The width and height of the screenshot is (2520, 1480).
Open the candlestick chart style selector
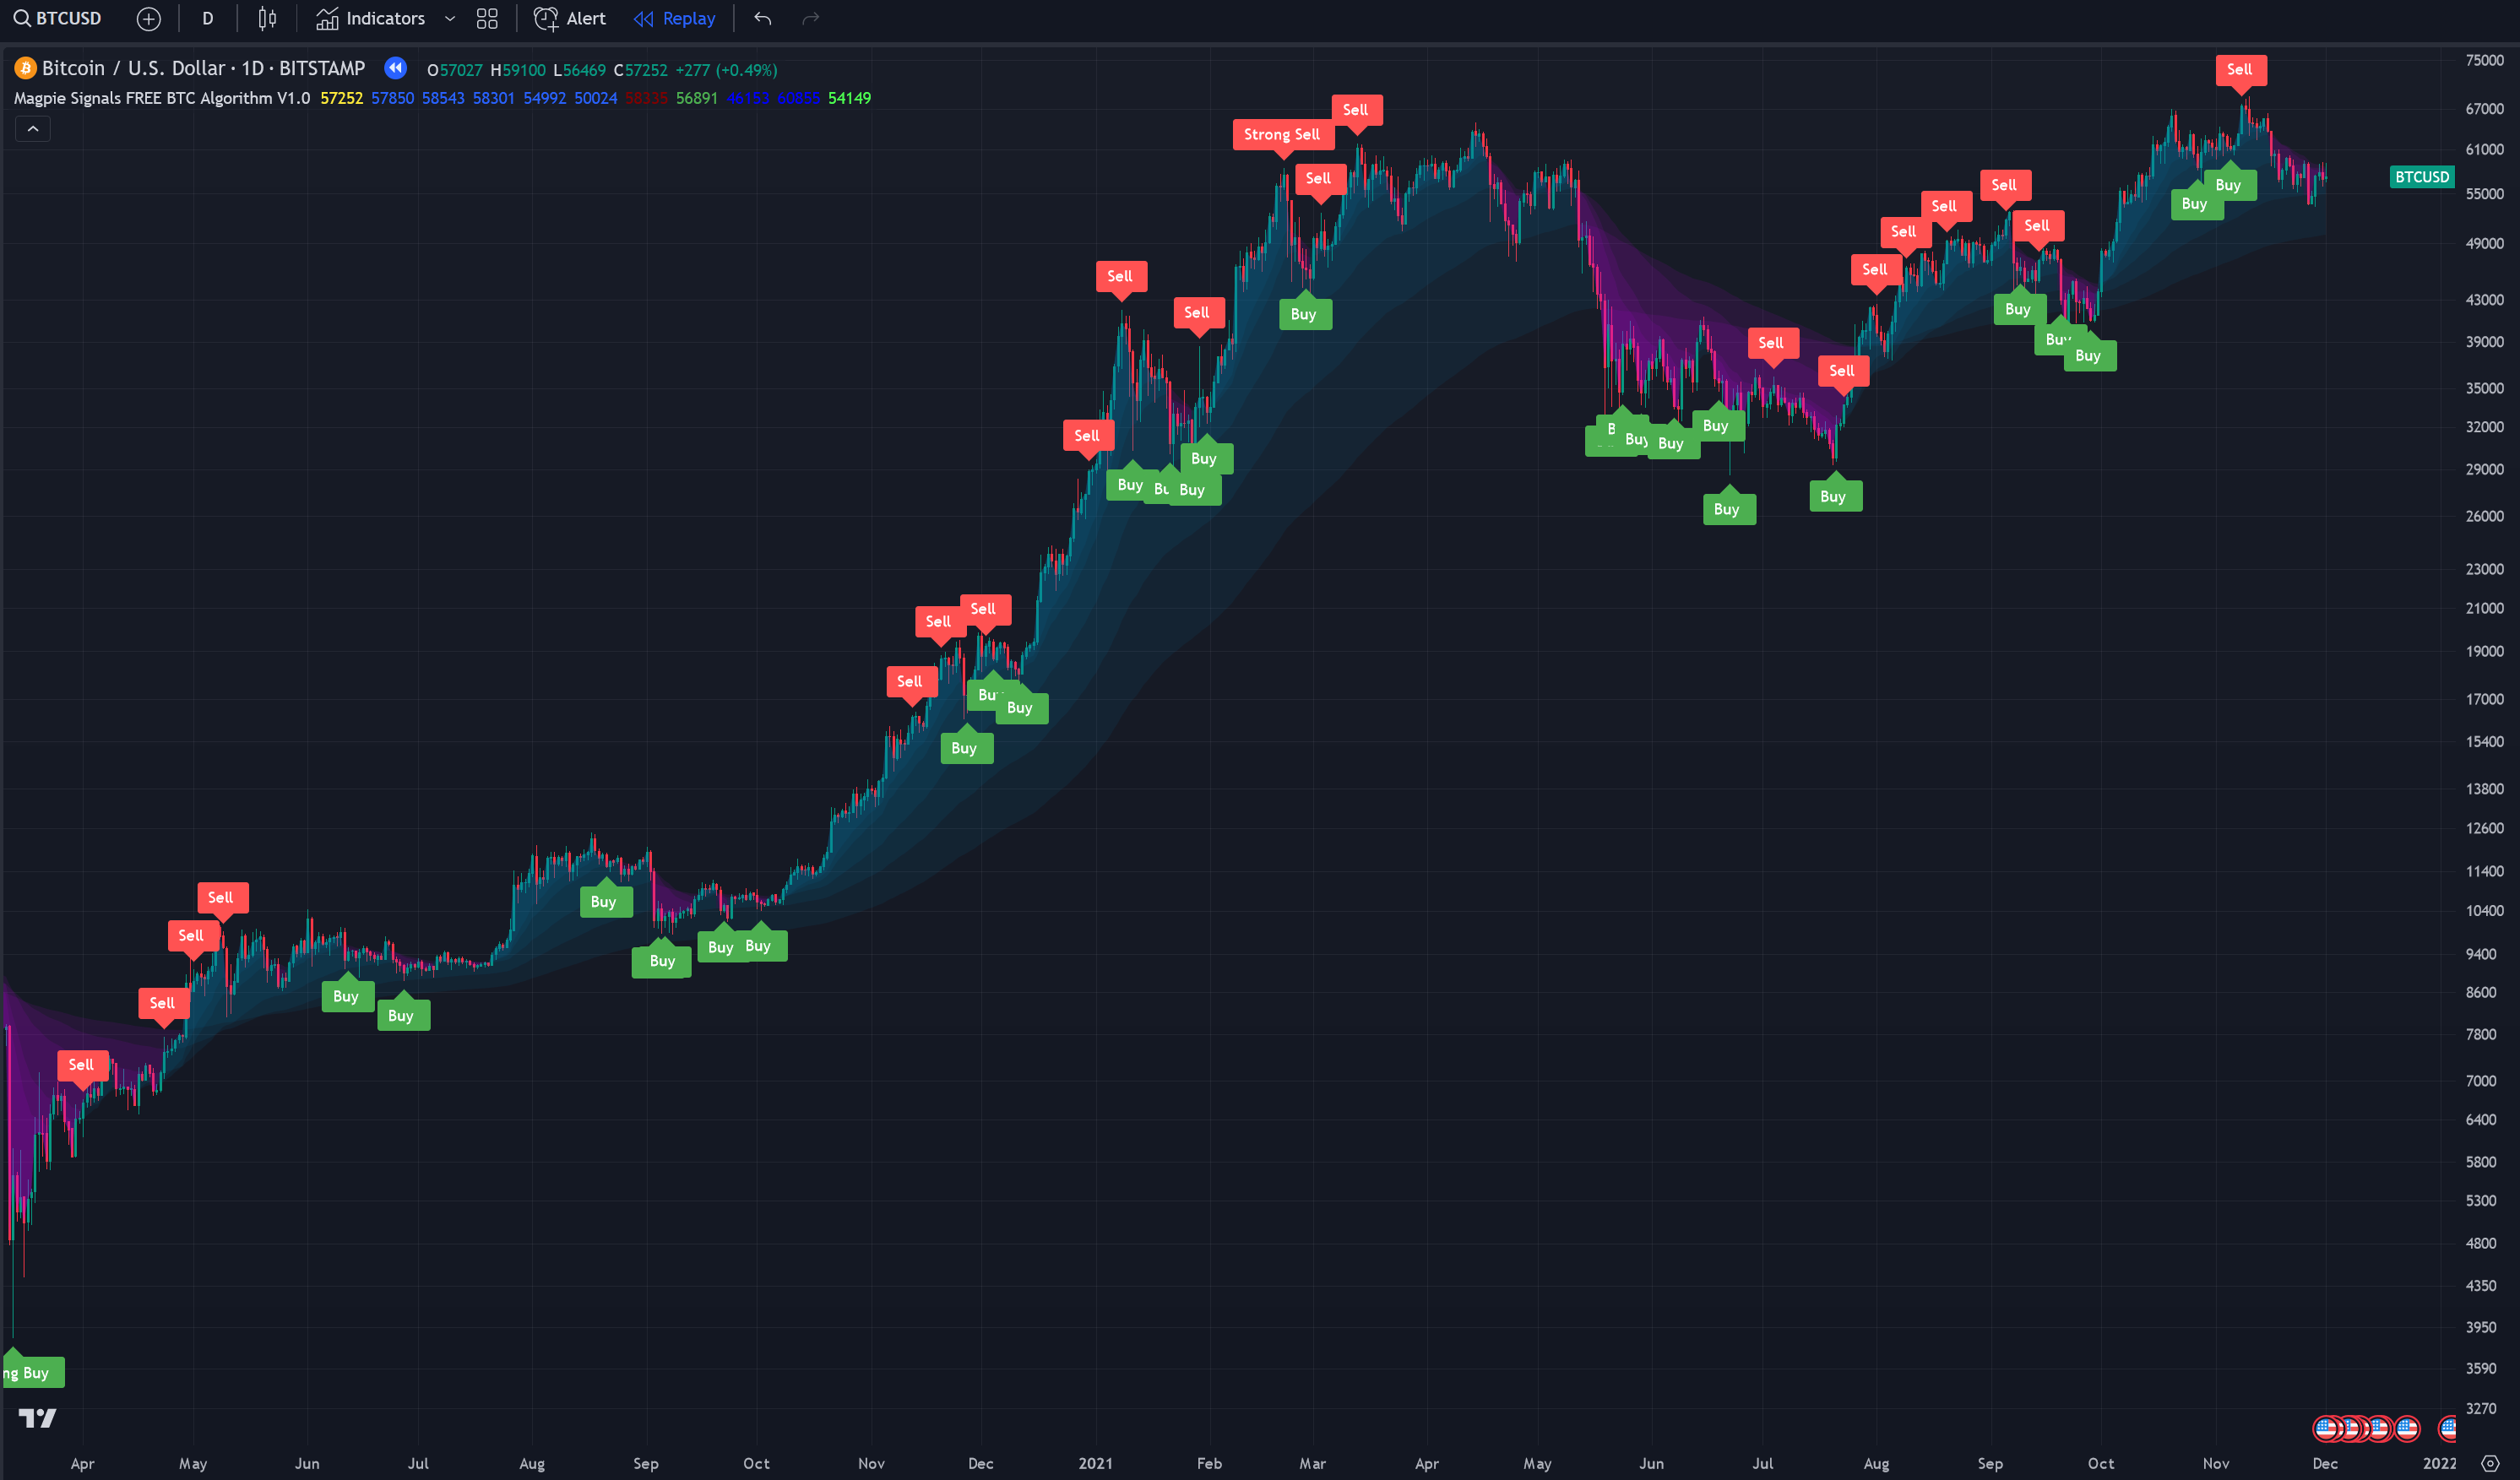[x=267, y=18]
